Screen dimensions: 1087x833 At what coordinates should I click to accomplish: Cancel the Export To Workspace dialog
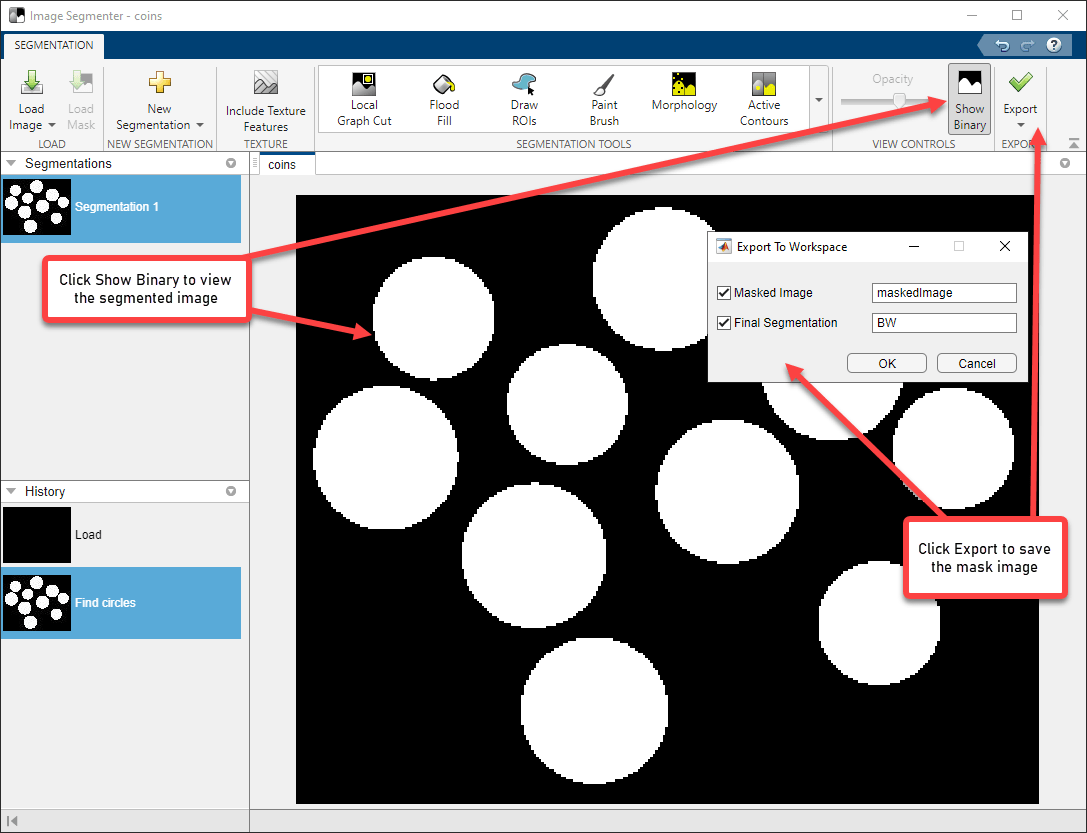coord(976,363)
